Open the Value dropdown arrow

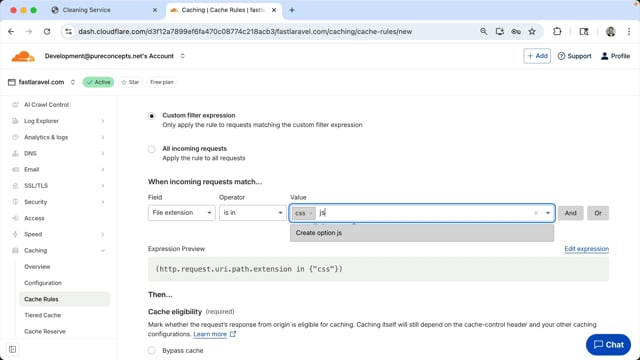[x=548, y=213]
